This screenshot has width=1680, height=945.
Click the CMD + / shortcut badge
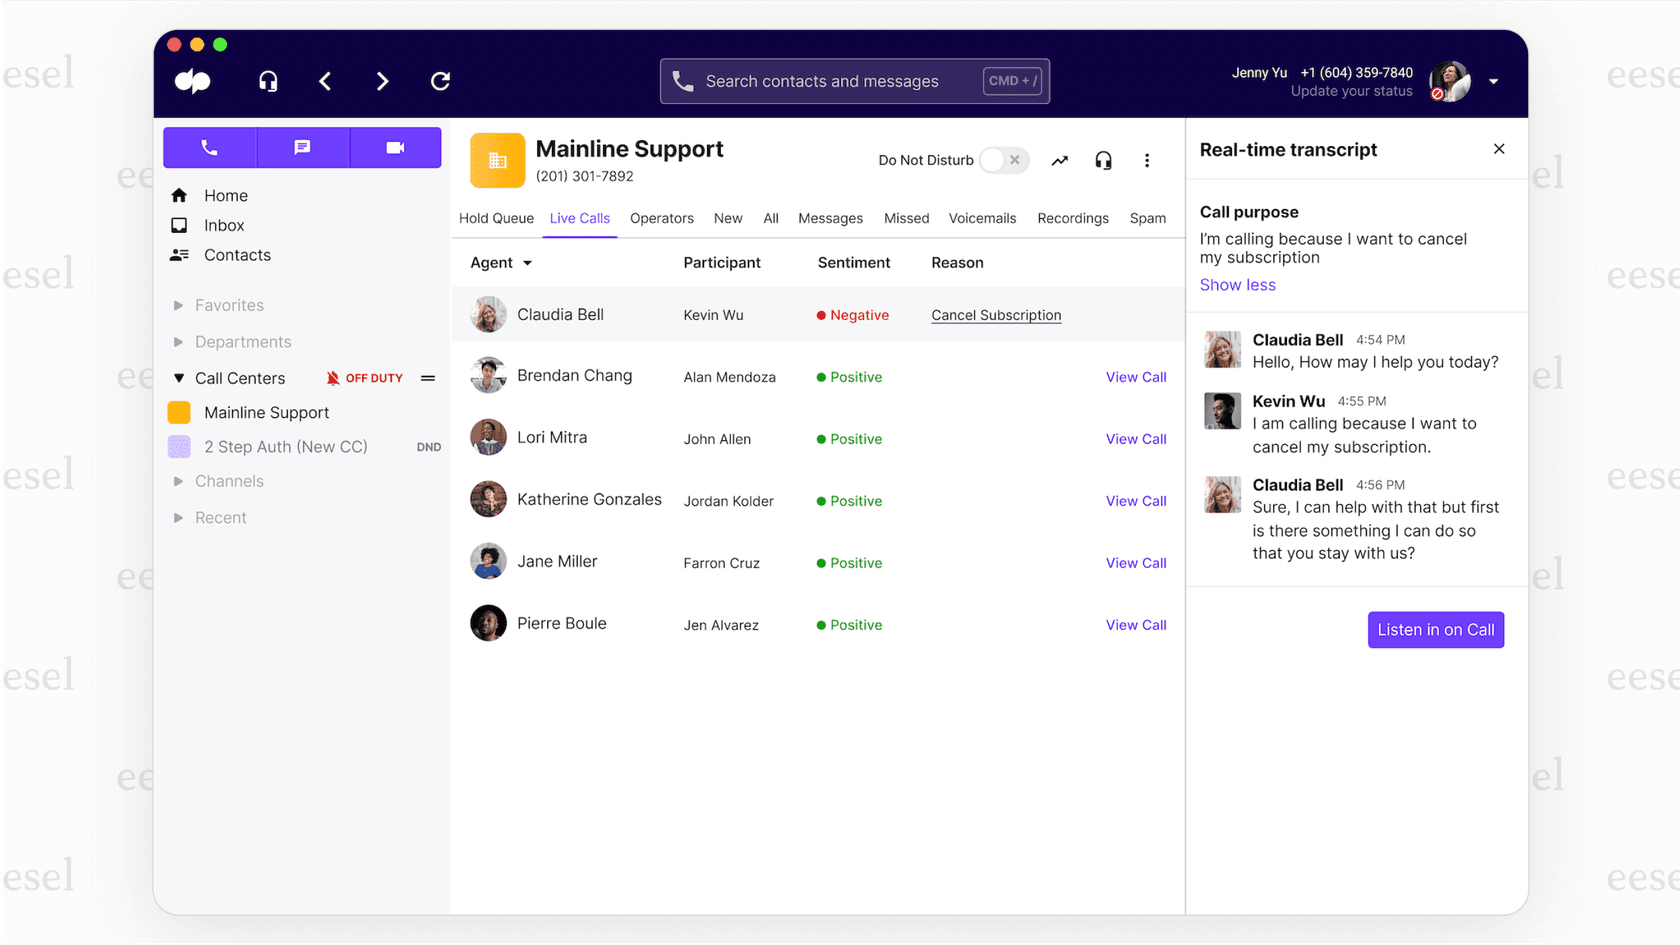pyautogui.click(x=1012, y=81)
